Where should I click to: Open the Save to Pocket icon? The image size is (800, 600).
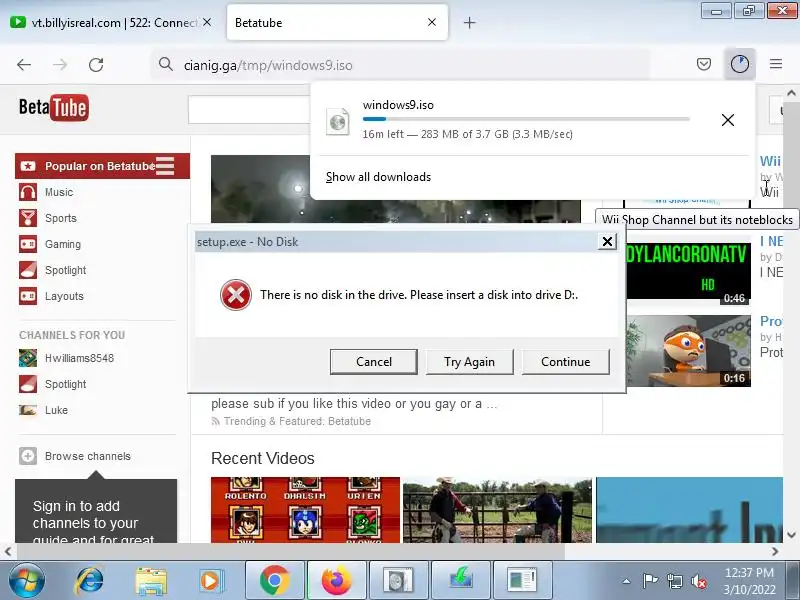[x=704, y=64]
